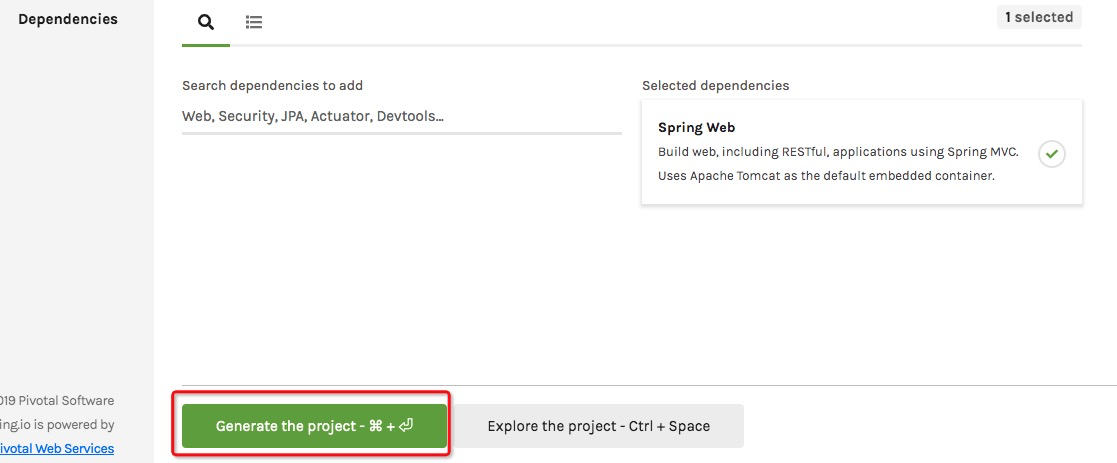Switch to the list view icon tab
1117x463 pixels.
pos(254,22)
